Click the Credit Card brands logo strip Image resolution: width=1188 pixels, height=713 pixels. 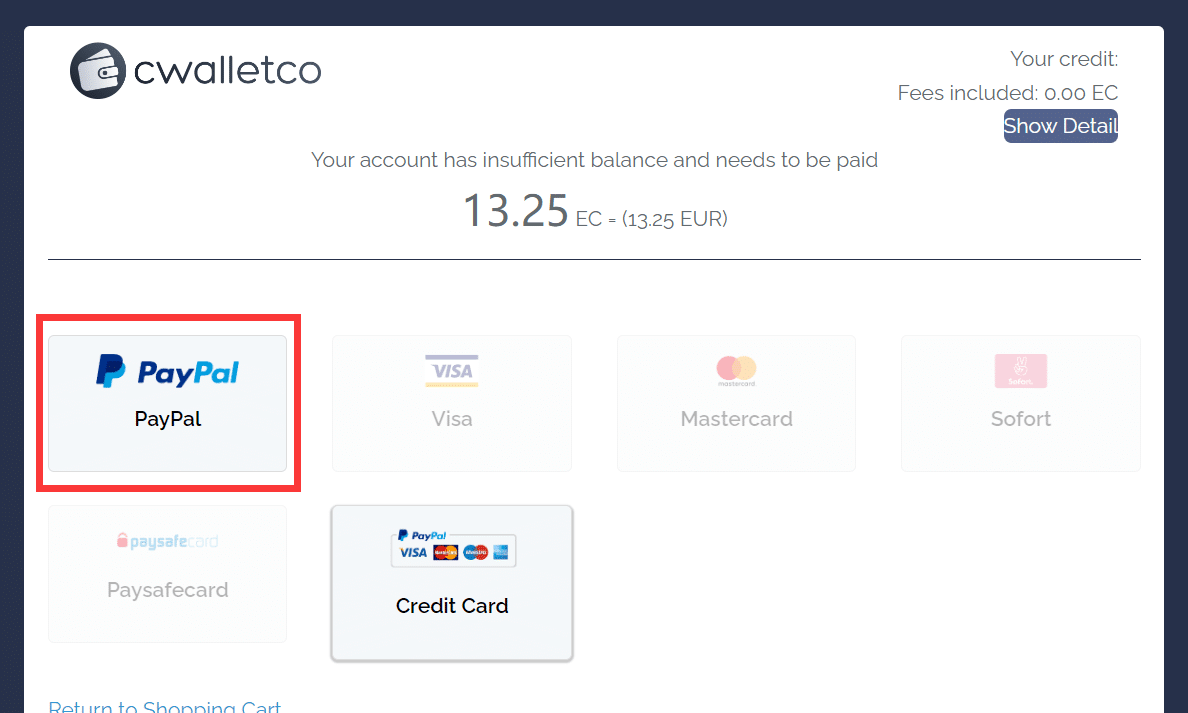coord(453,548)
